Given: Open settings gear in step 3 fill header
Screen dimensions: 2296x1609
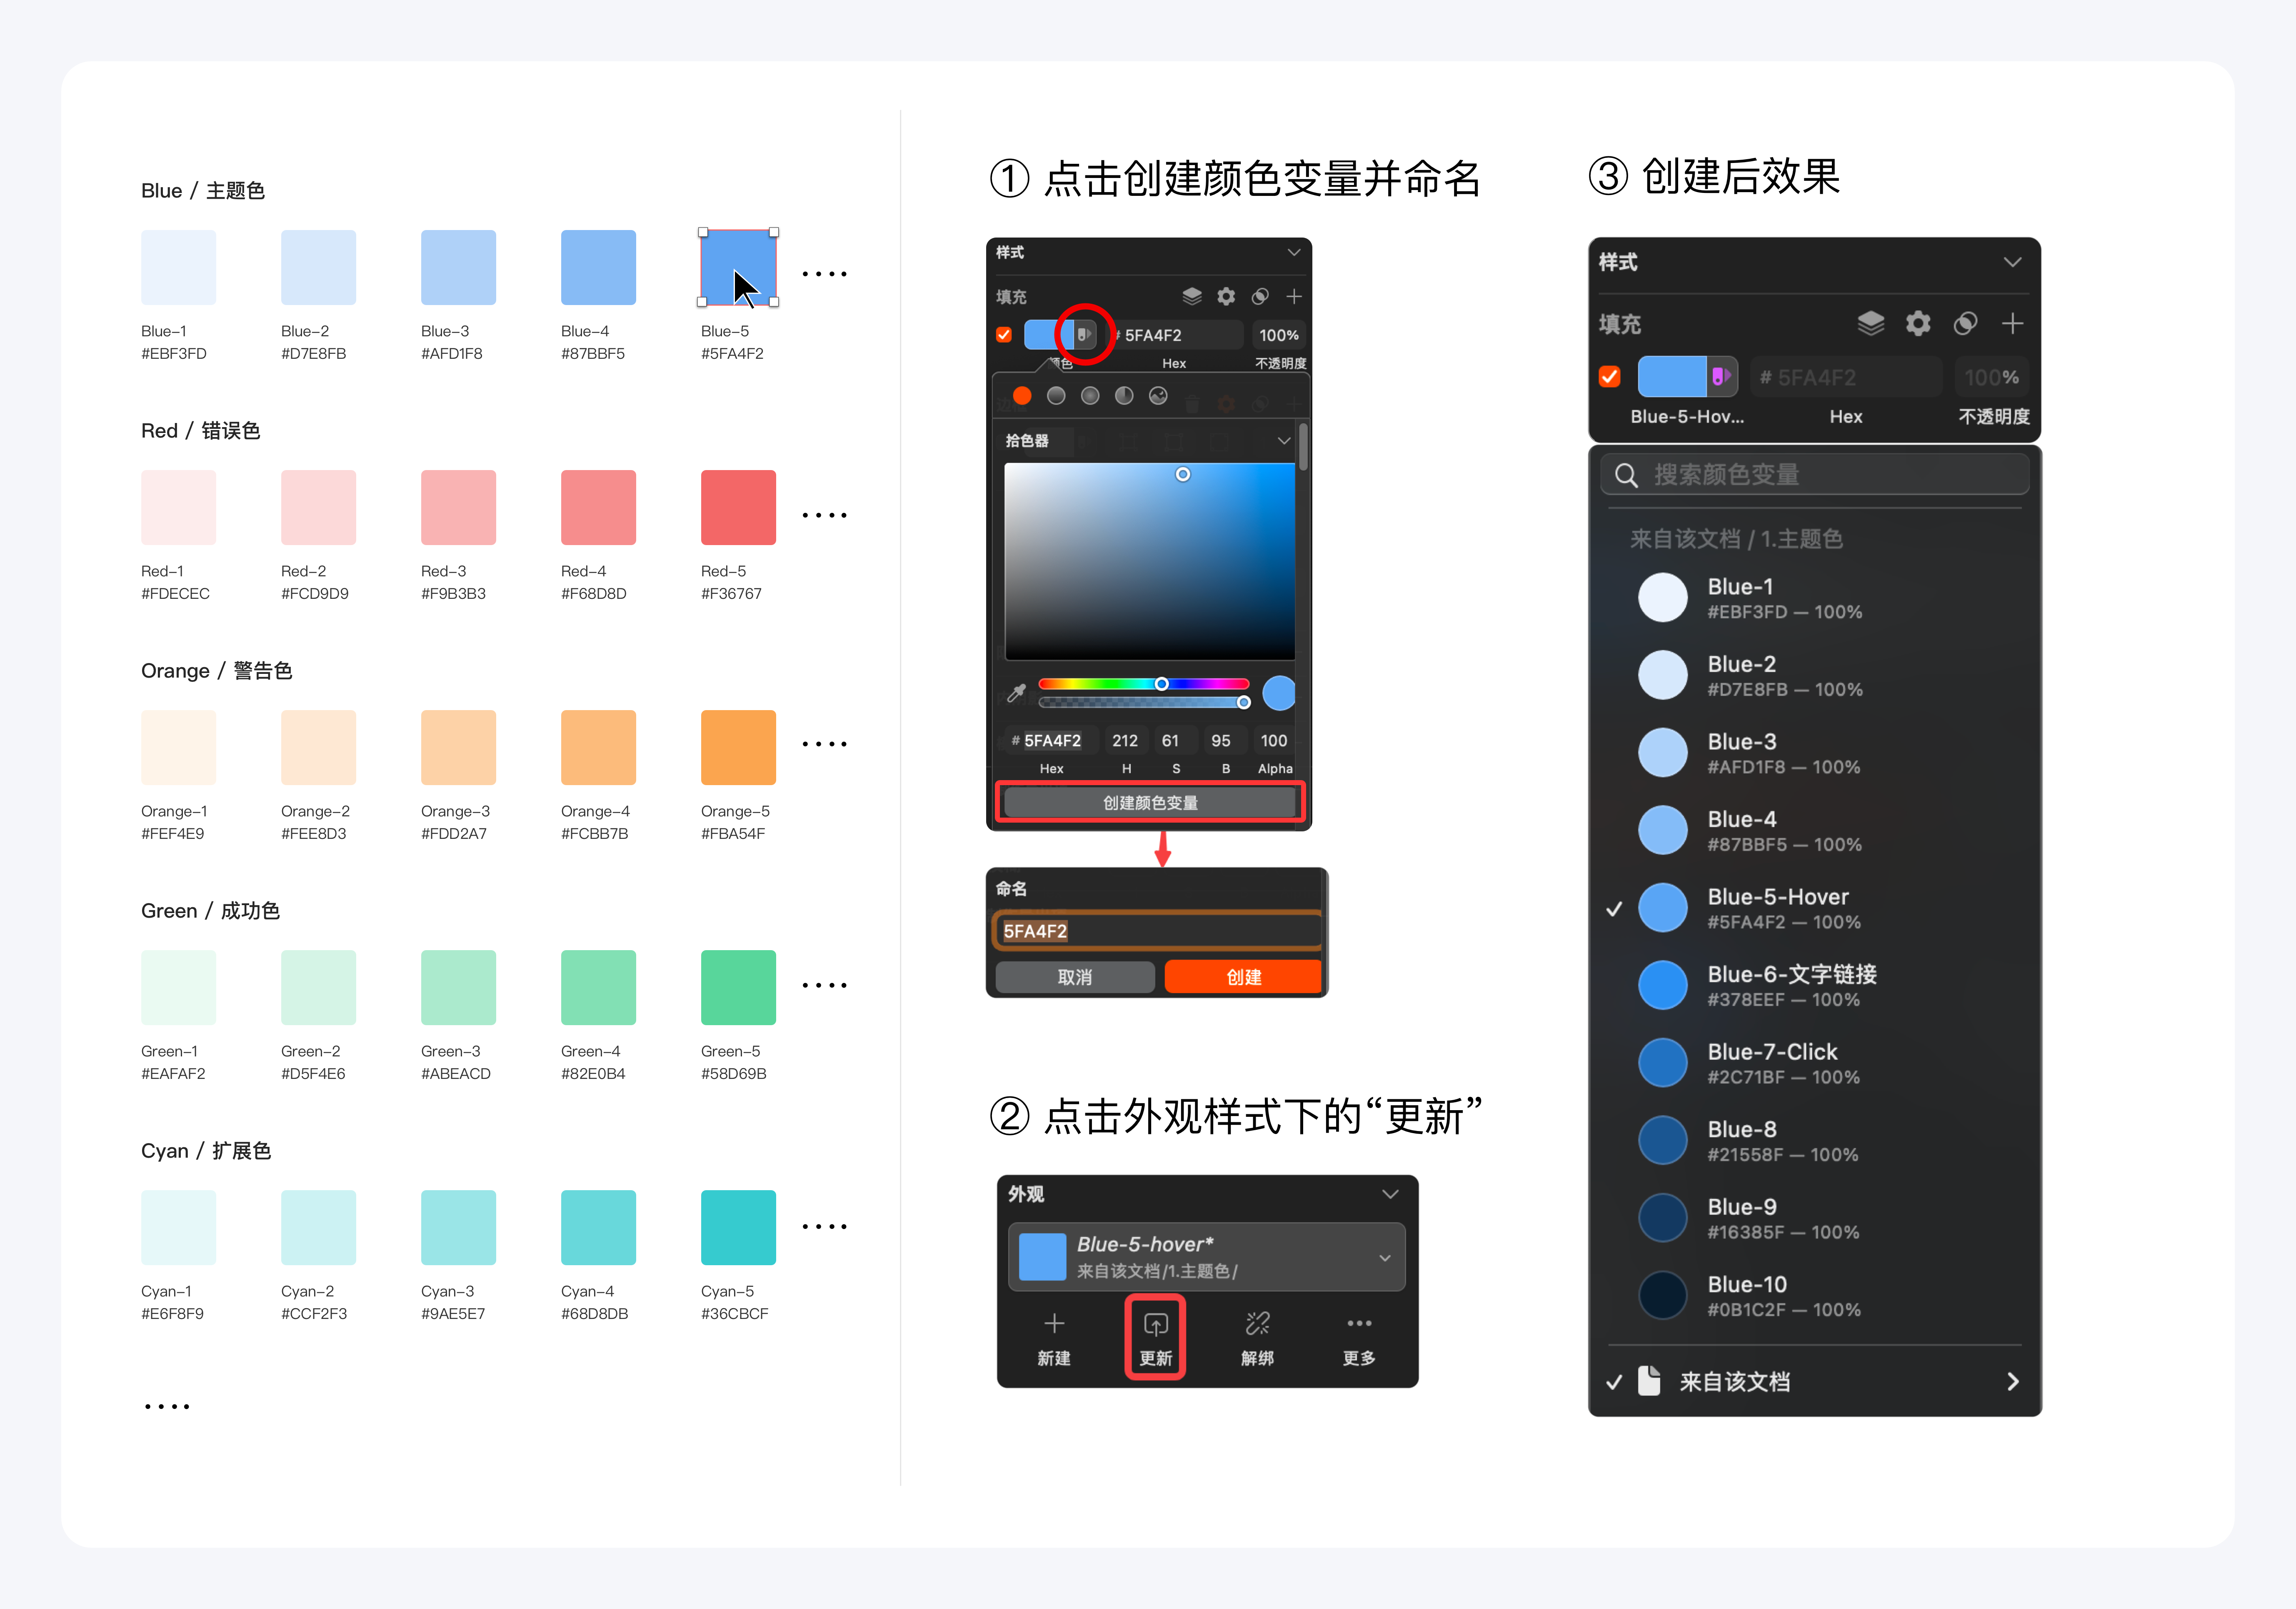Looking at the screenshot, I should pos(1918,323).
